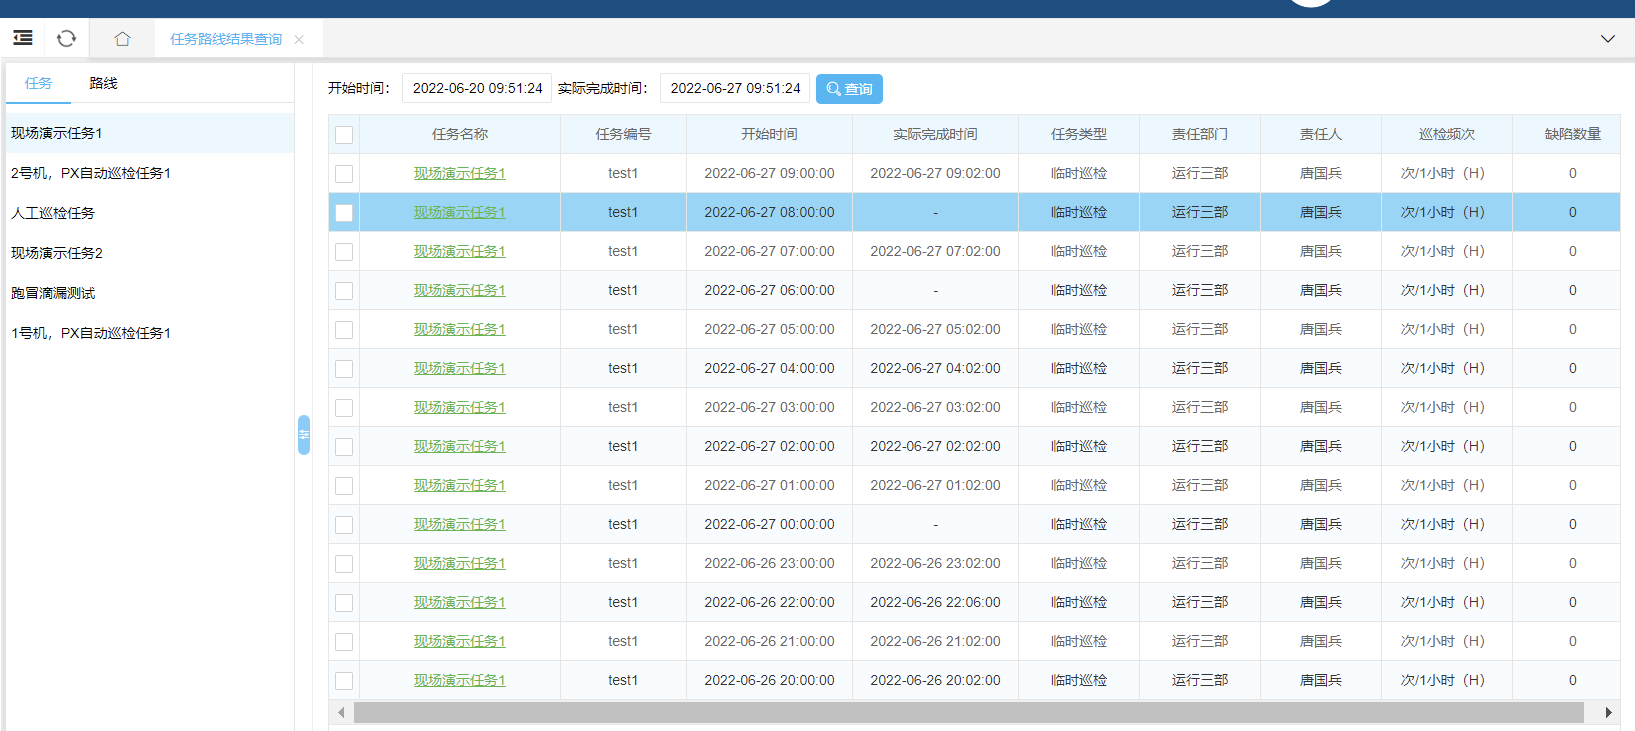Toggle the side panel splitter handle
1635x731 pixels.
coord(304,435)
